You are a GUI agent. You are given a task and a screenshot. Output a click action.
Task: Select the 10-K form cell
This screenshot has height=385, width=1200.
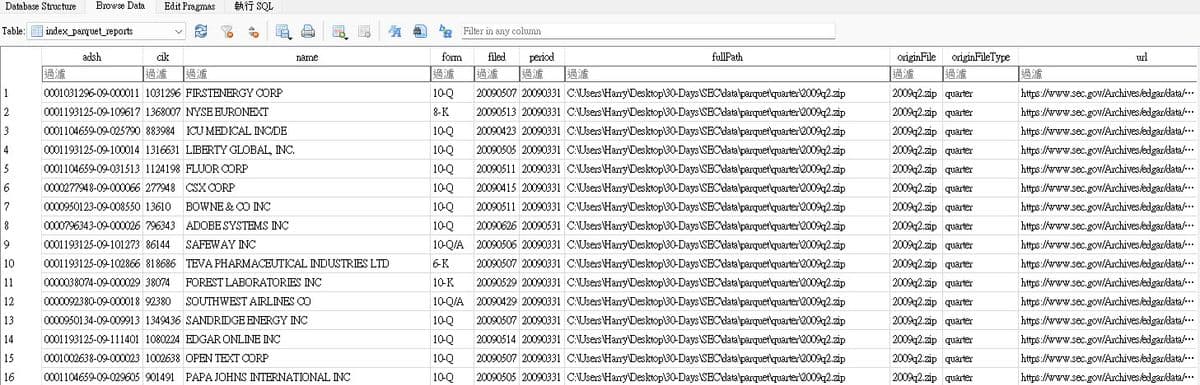click(x=451, y=282)
